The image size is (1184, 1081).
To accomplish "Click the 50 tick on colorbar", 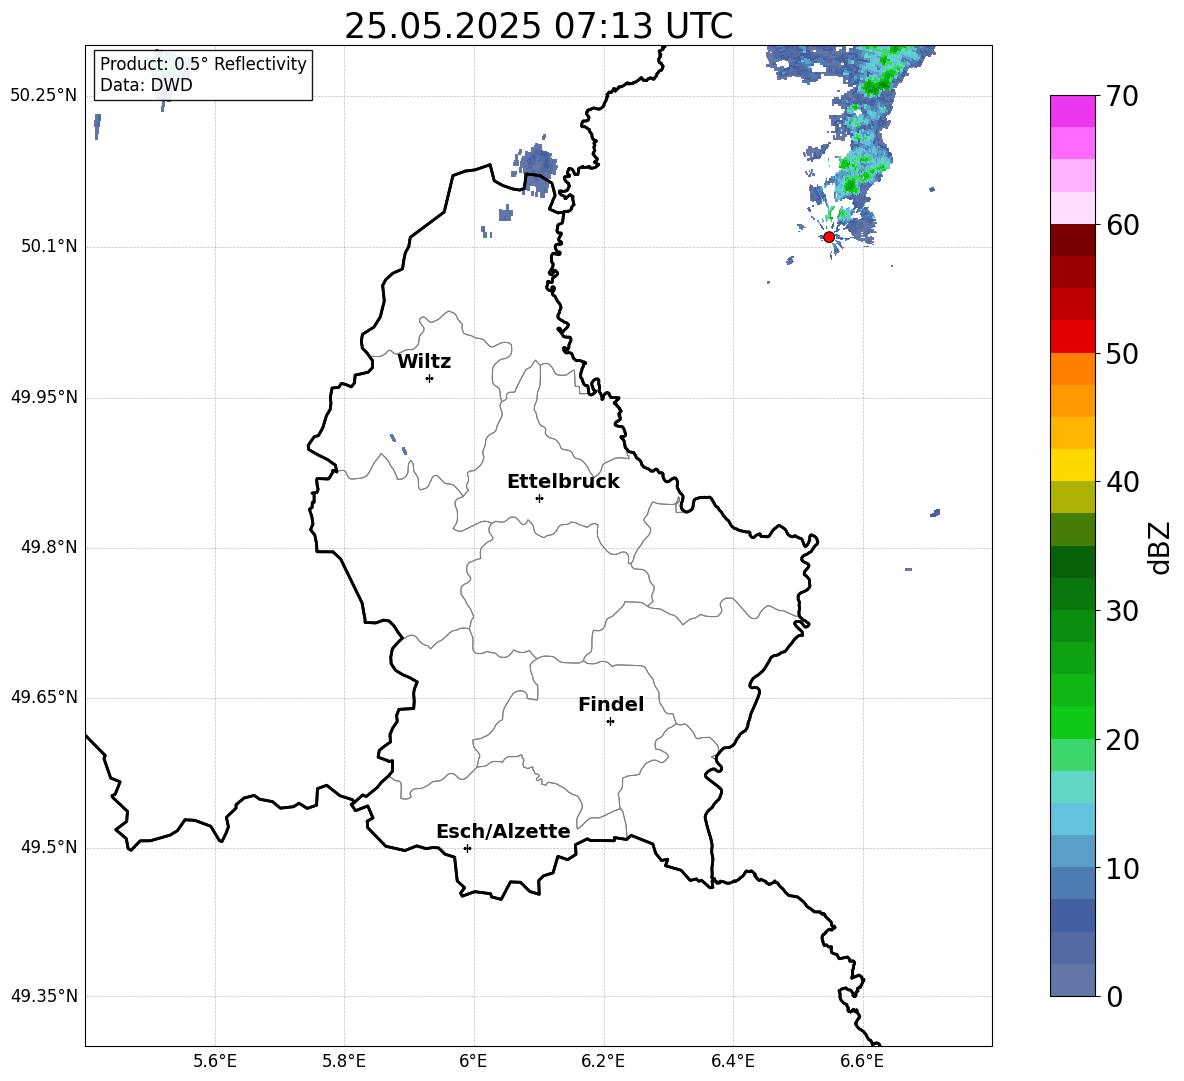I will (x=1122, y=354).
